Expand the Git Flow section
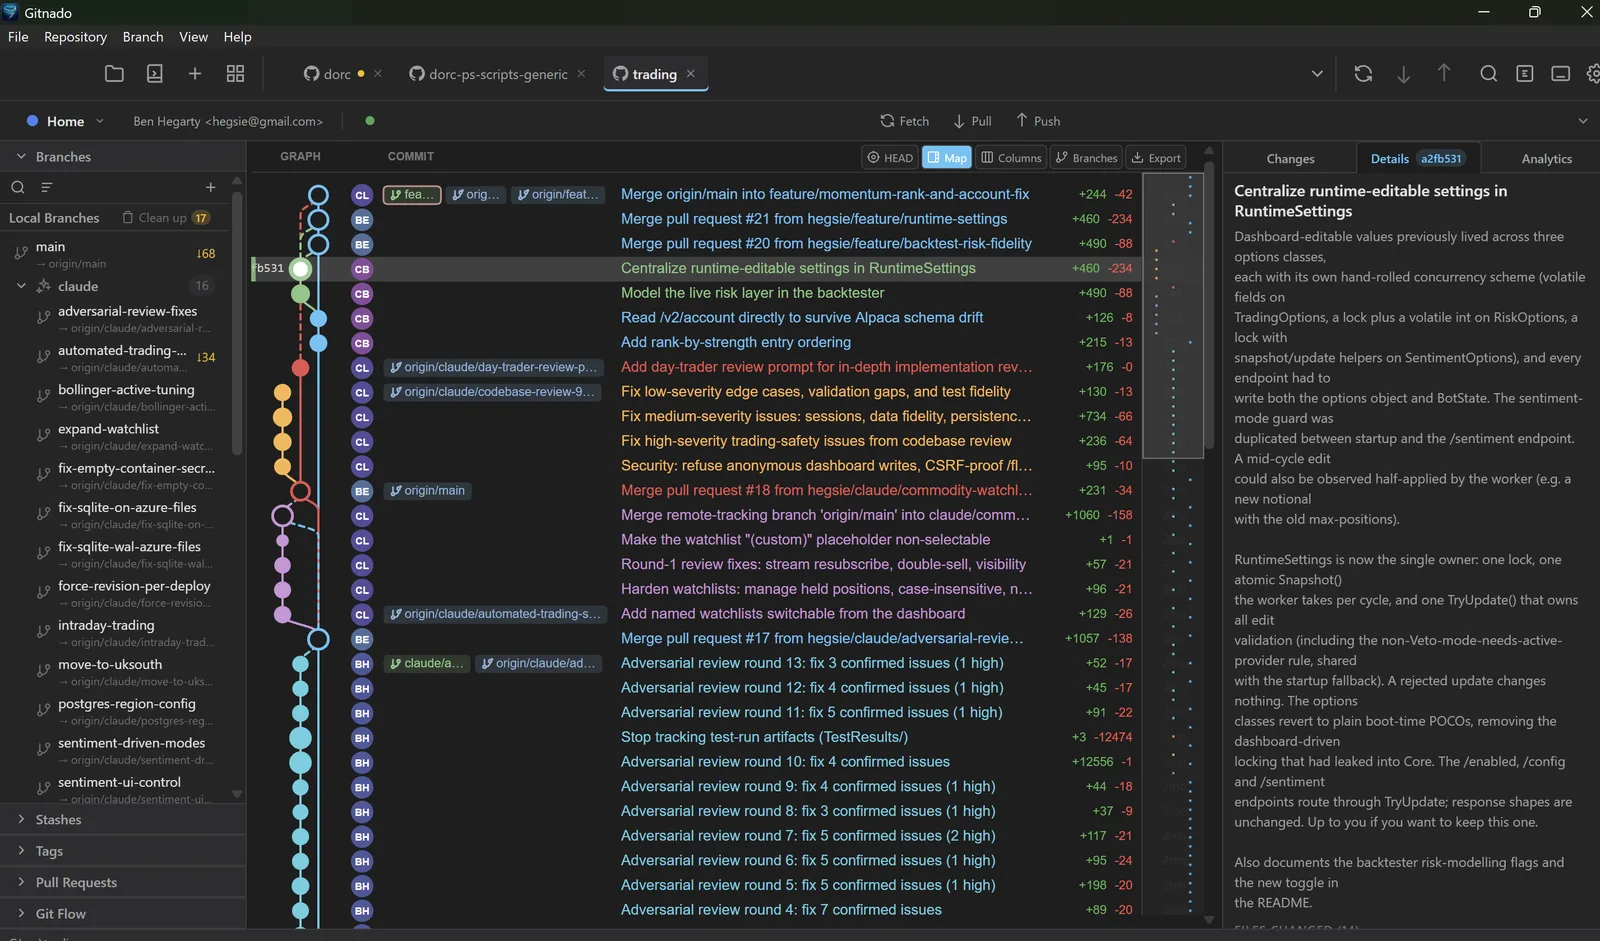The width and height of the screenshot is (1600, 941). (21, 914)
